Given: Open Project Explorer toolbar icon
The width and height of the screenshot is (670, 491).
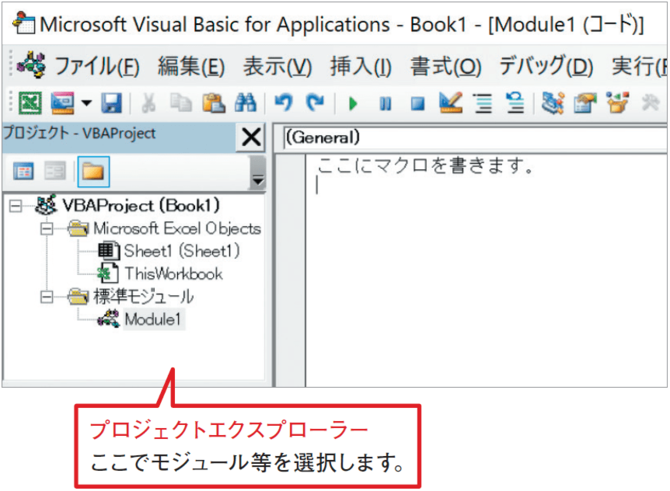Looking at the screenshot, I should 553,103.
